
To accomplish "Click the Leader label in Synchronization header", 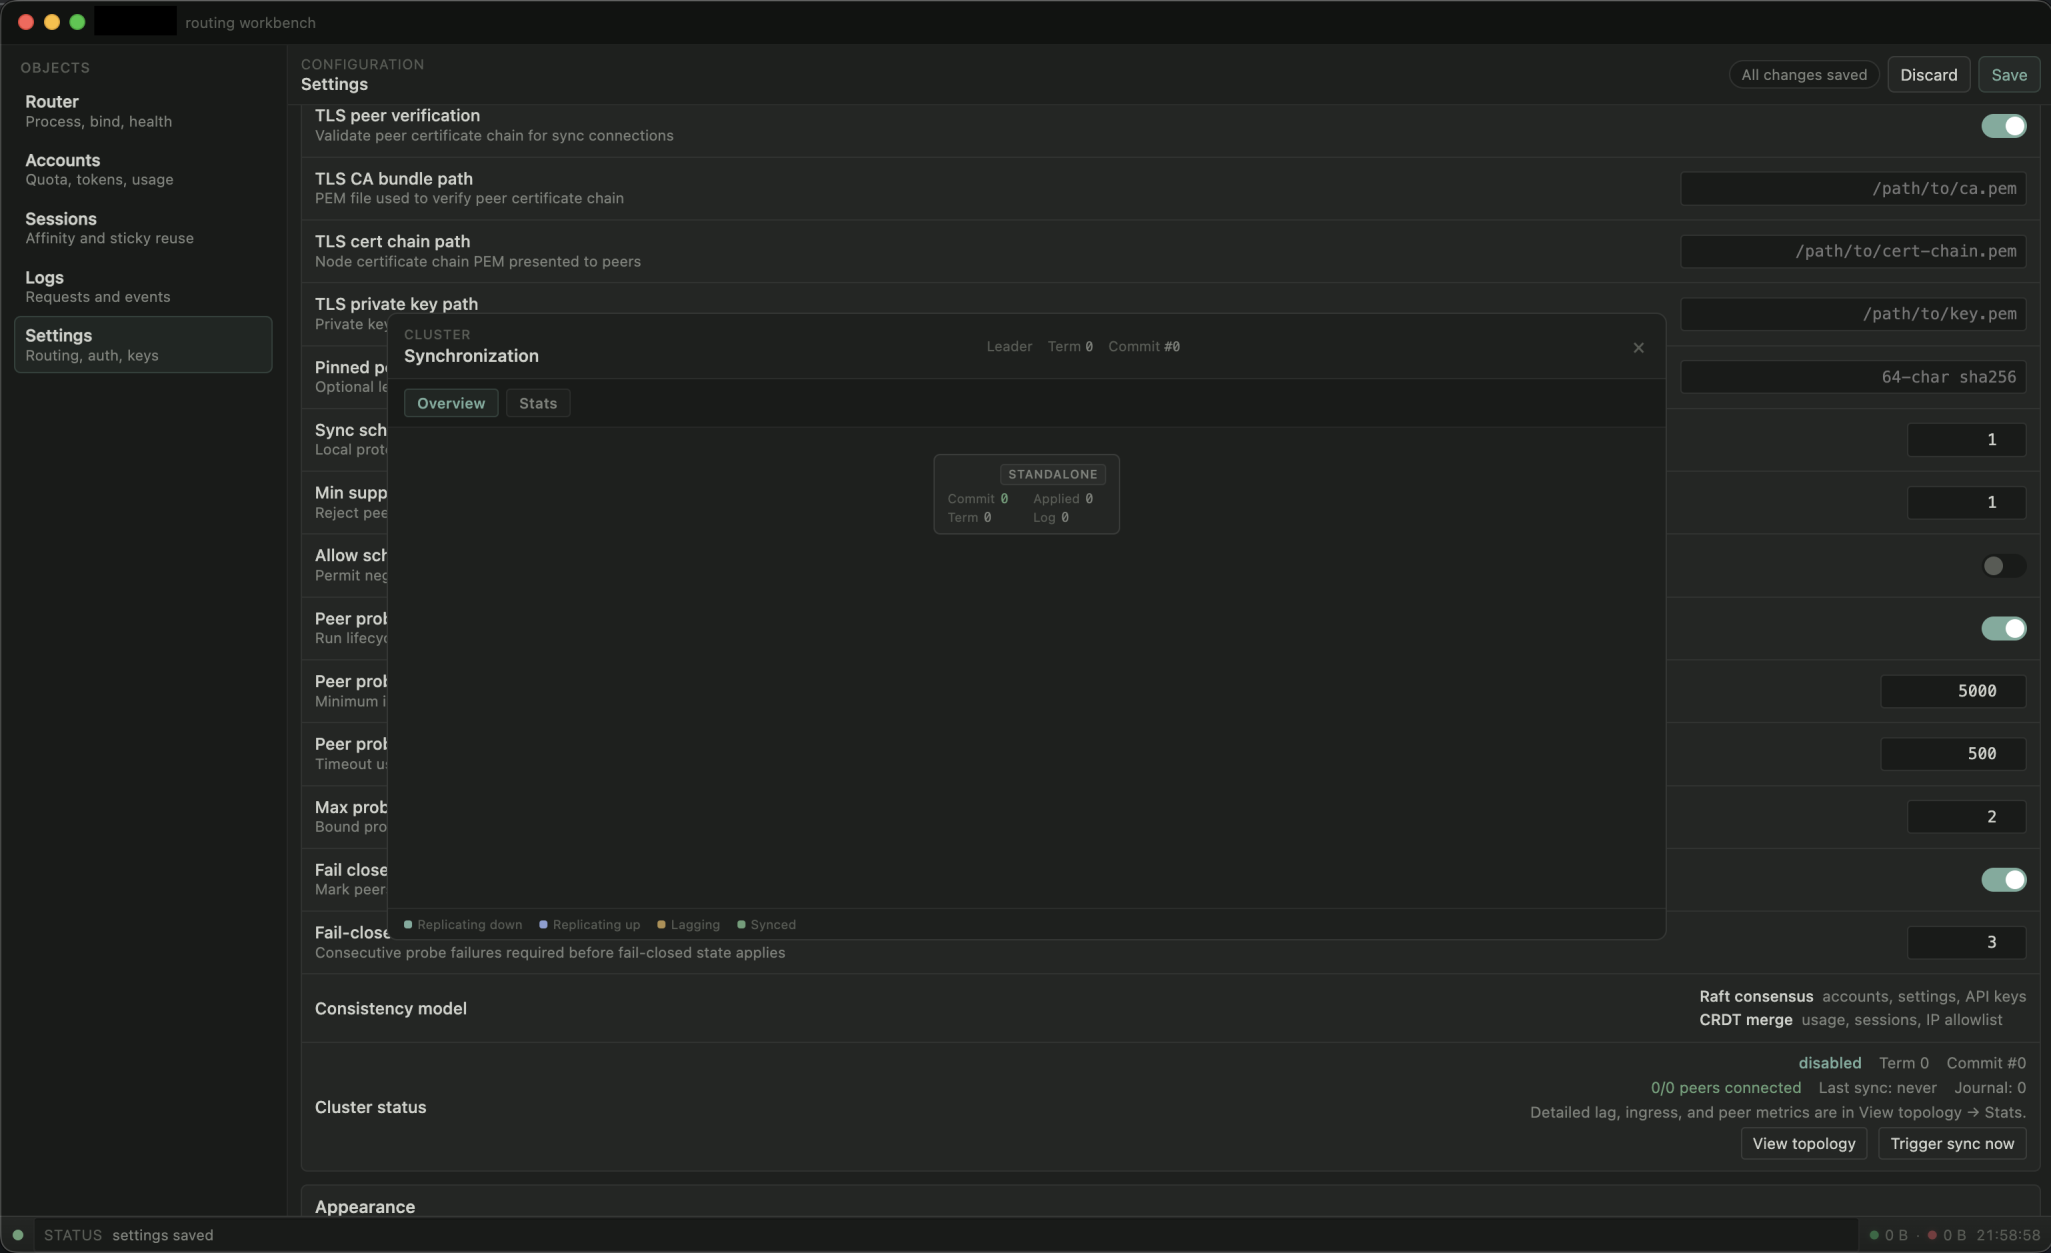I will point(1009,347).
